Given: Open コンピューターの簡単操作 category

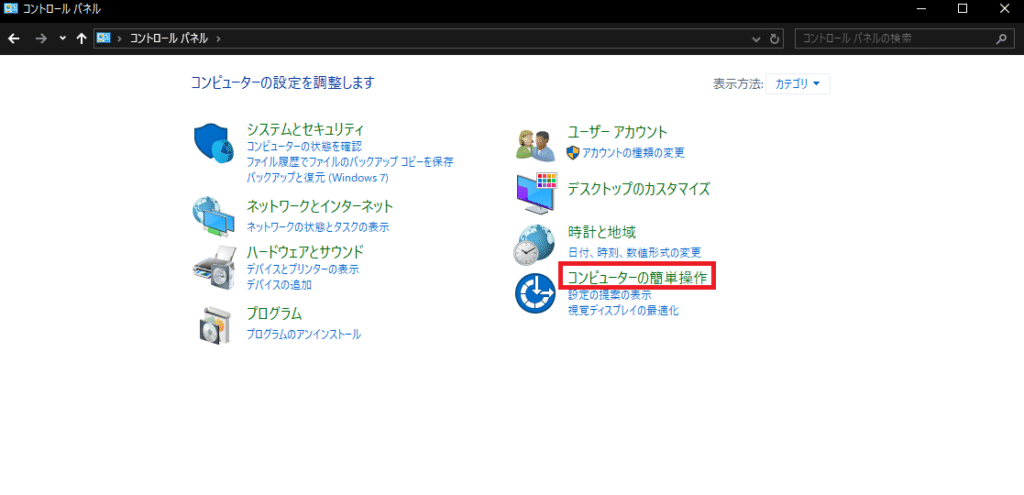Looking at the screenshot, I should 637,277.
